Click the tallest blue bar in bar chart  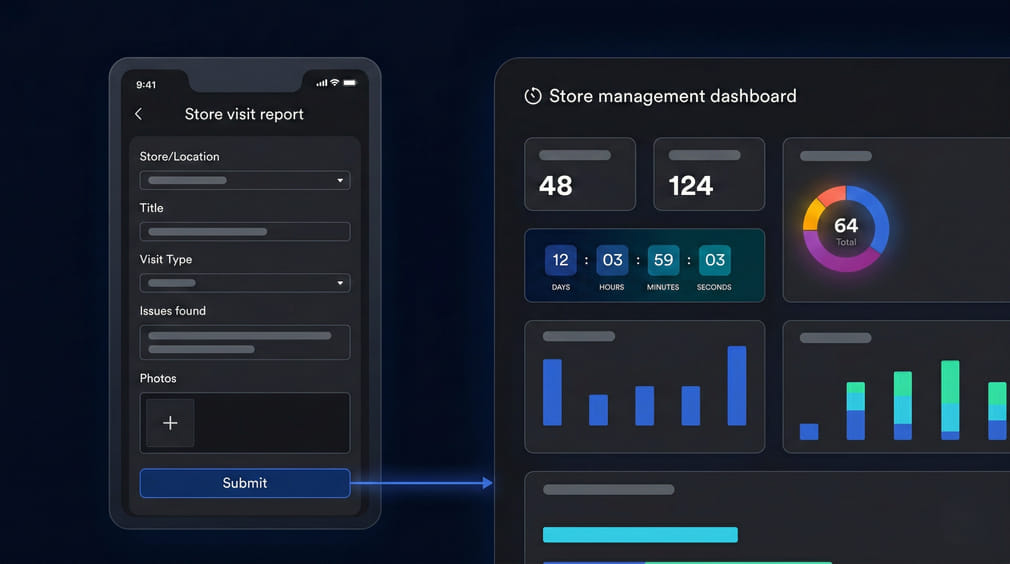pyautogui.click(x=737, y=386)
